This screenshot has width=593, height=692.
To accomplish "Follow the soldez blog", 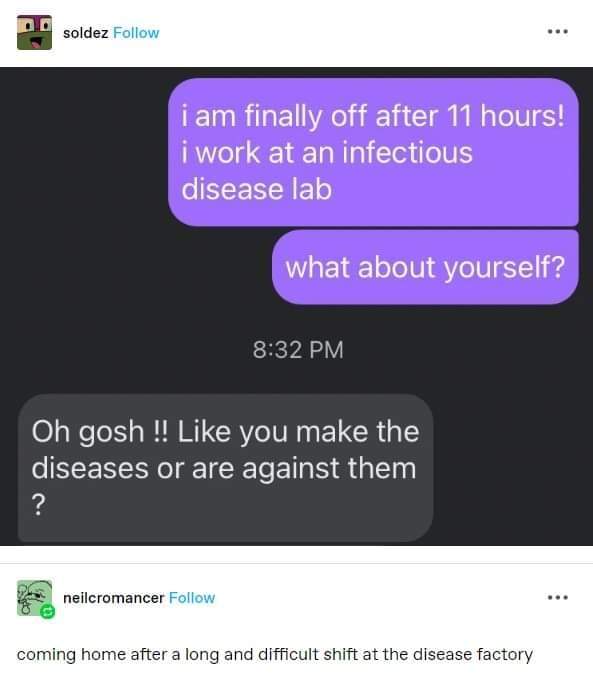I will [x=136, y=33].
